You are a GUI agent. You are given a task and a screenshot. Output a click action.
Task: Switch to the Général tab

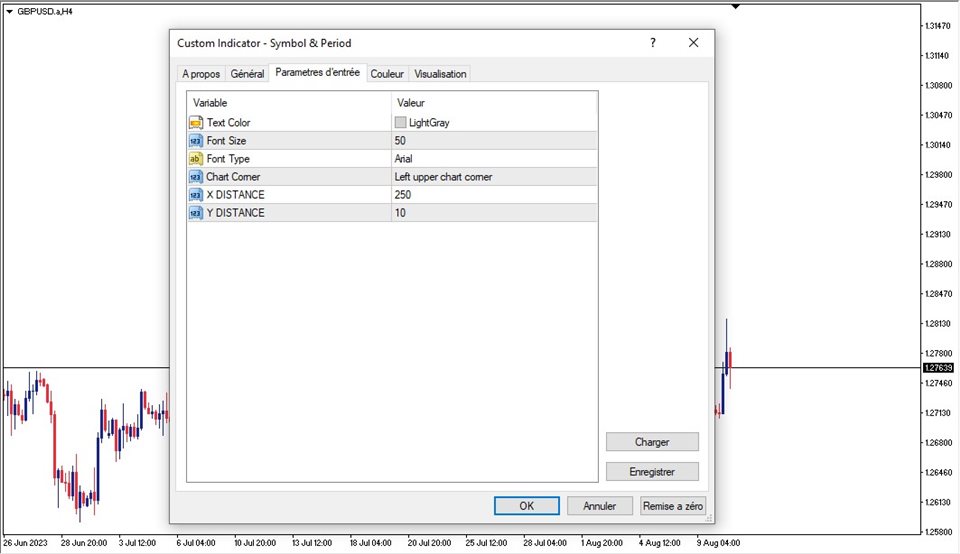pos(247,74)
